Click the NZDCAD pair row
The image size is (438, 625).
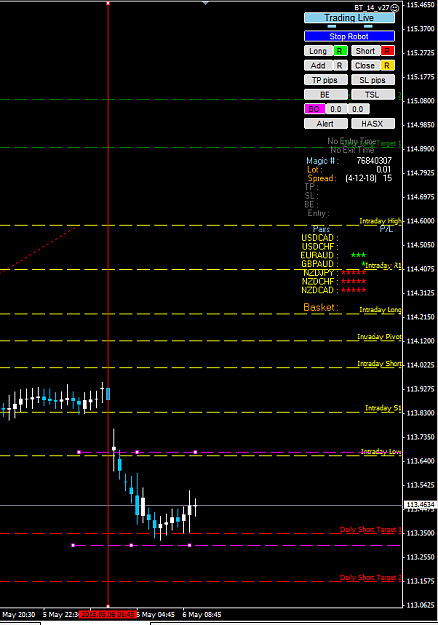[334, 291]
